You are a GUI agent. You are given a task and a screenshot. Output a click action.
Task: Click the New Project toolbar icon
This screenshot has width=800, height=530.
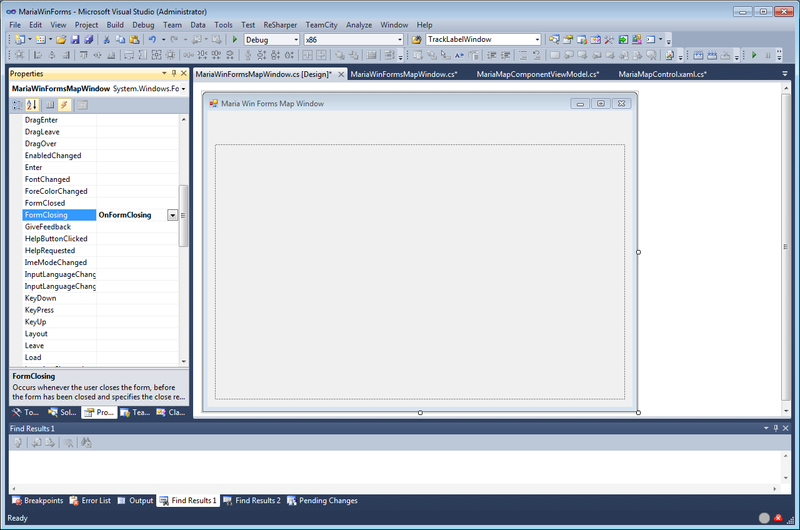[20, 39]
